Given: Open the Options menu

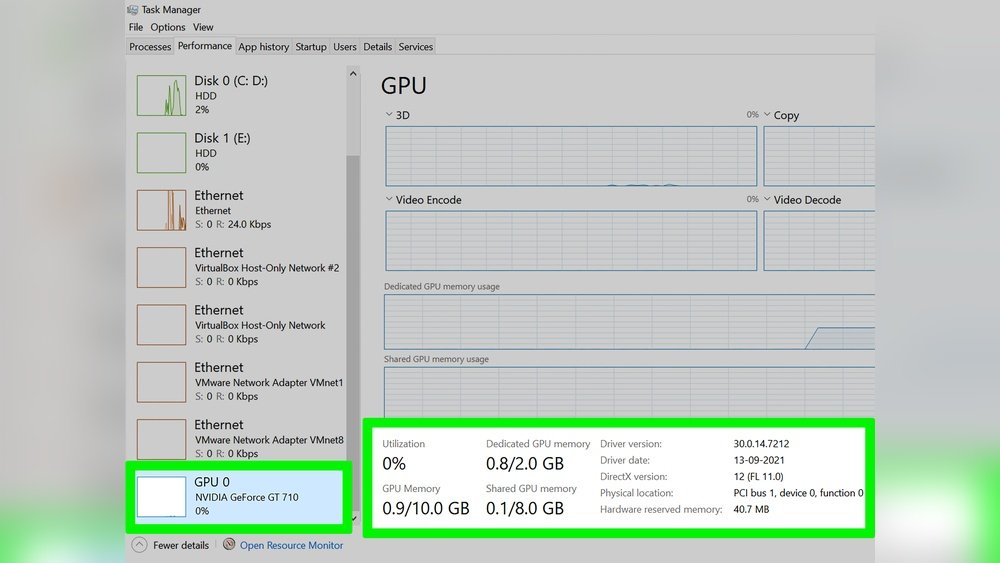Looking at the screenshot, I should pos(168,27).
